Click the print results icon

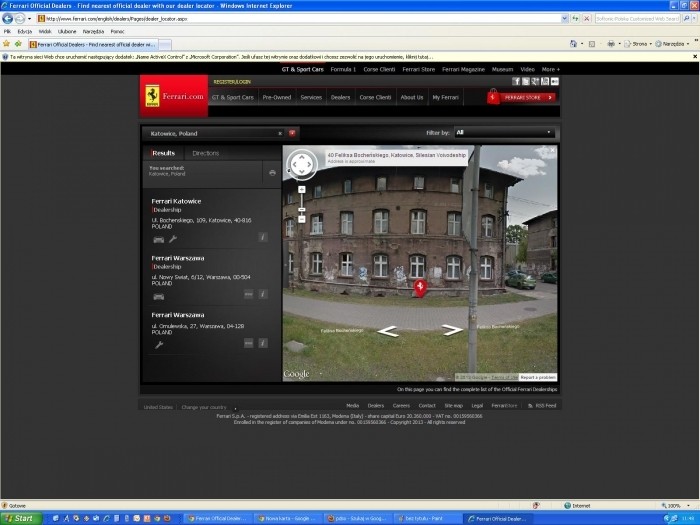tap(272, 173)
